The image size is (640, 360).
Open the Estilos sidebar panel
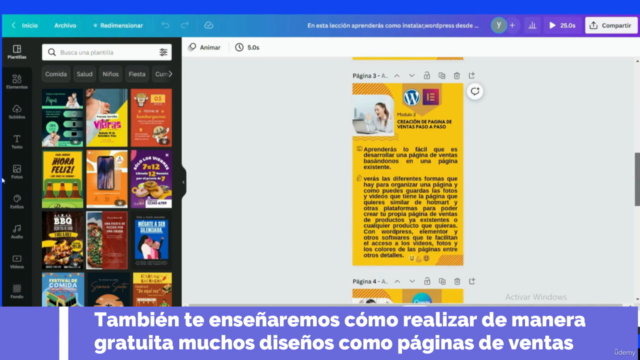pos(17,201)
